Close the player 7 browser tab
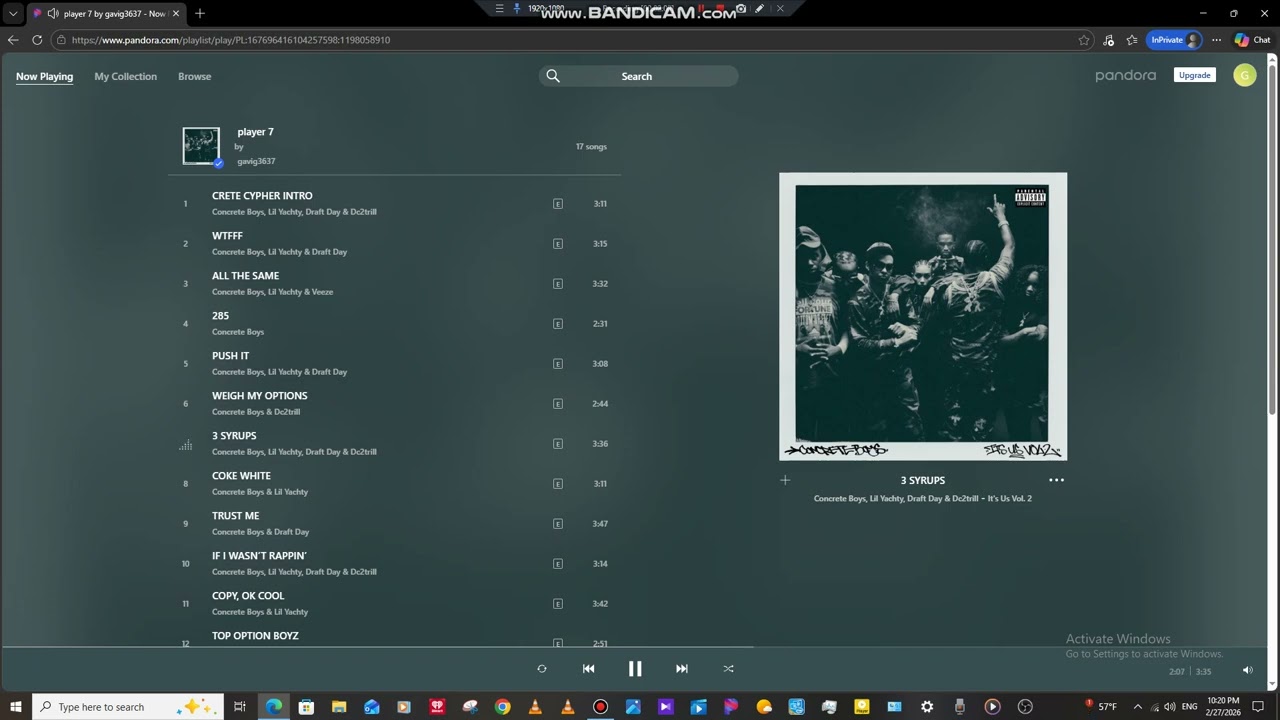1280x720 pixels. [x=176, y=13]
